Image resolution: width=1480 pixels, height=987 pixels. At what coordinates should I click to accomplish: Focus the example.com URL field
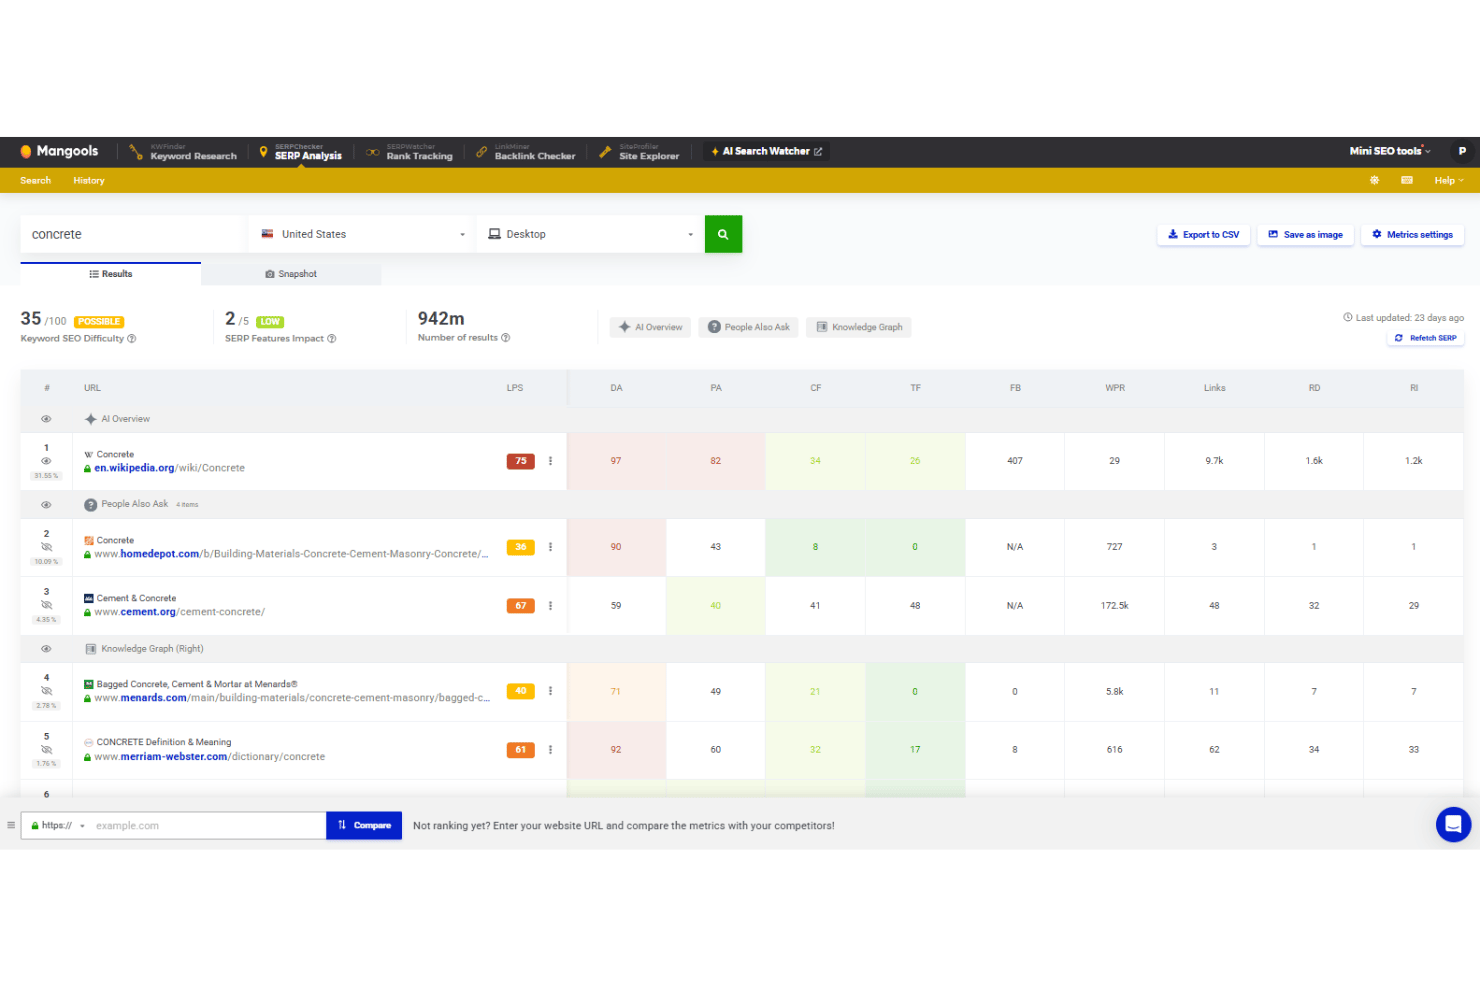click(x=208, y=826)
